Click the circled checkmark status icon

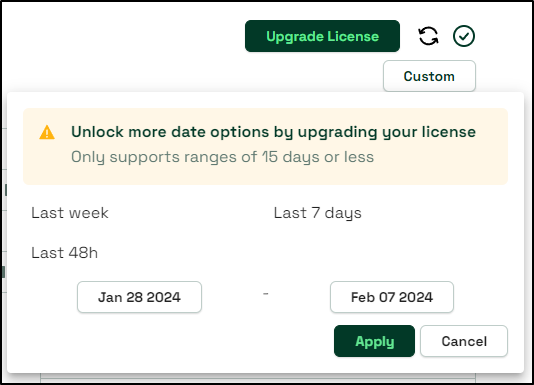pyautogui.click(x=464, y=36)
